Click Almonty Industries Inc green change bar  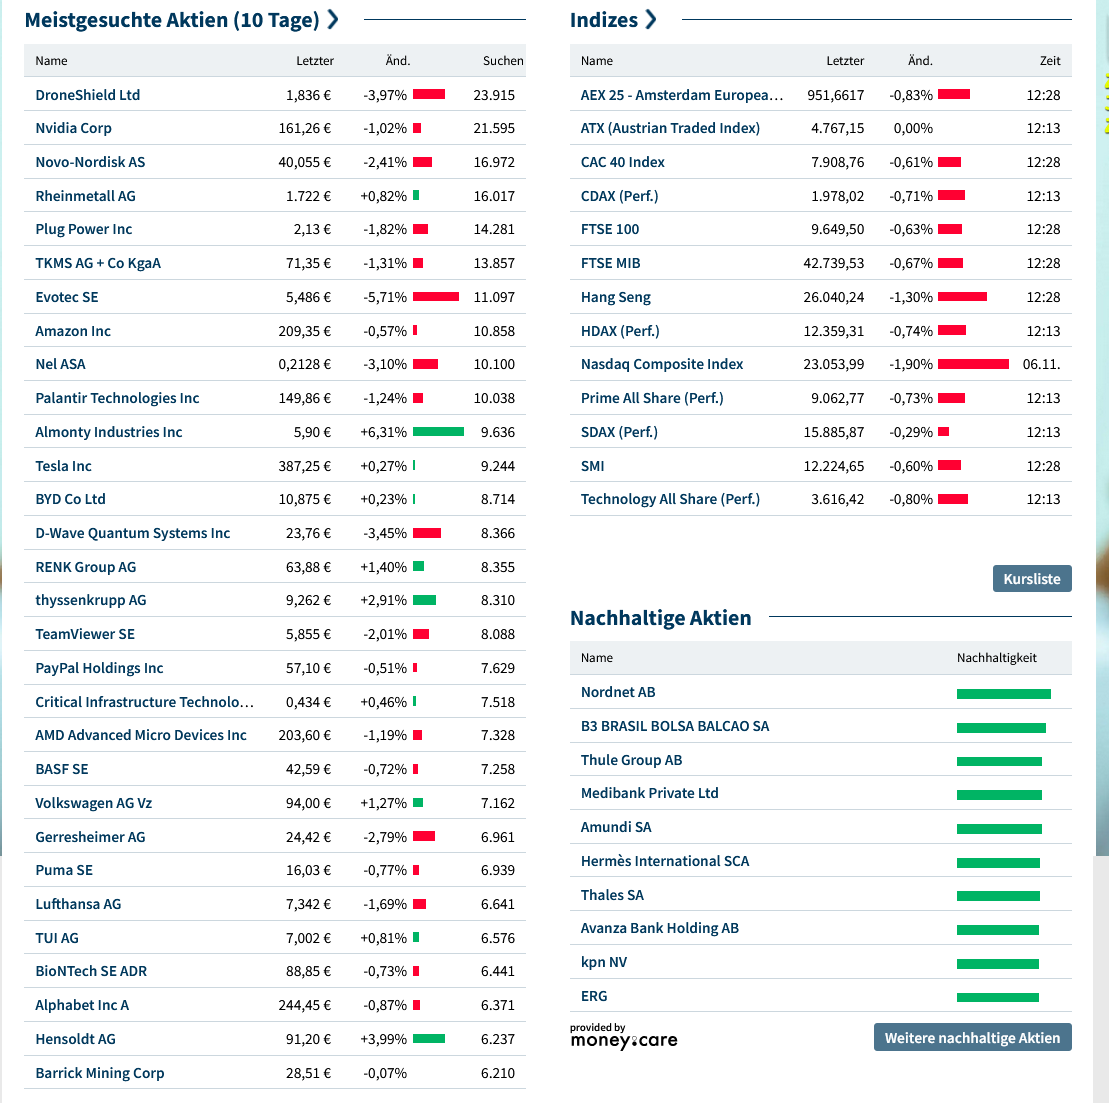pyautogui.click(x=438, y=432)
